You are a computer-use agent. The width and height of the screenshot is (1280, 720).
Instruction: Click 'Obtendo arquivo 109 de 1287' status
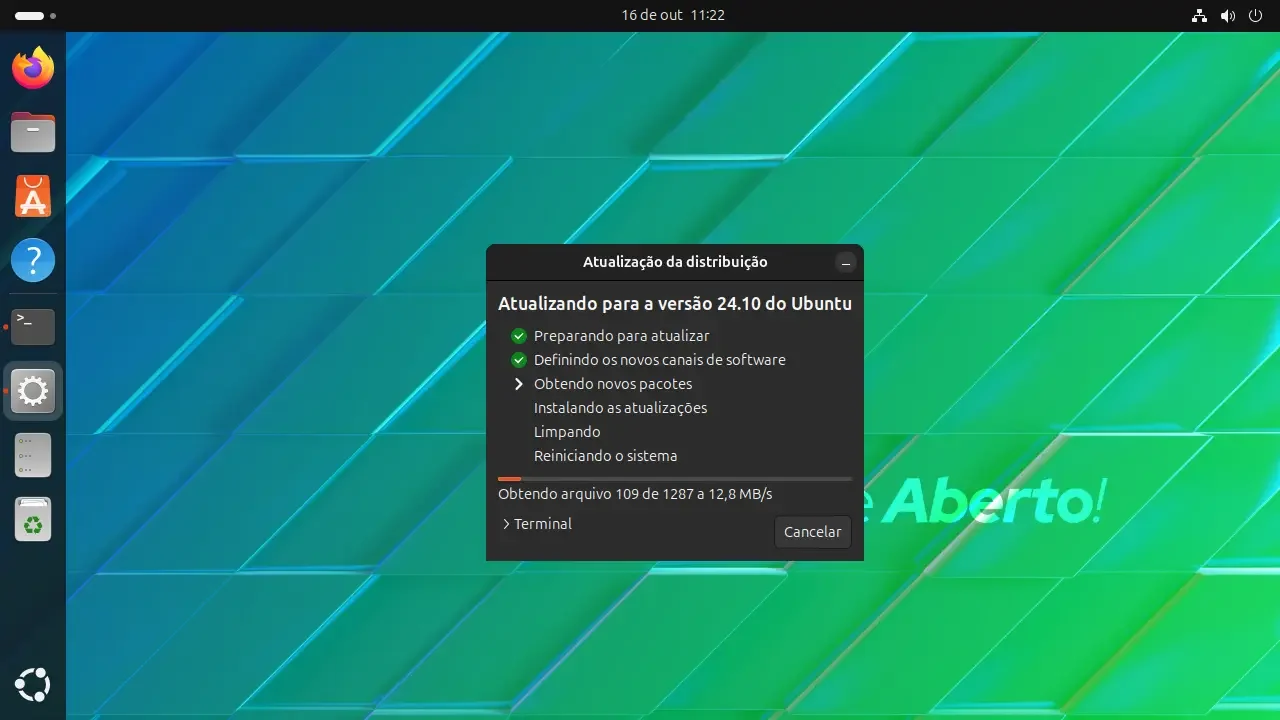click(635, 494)
